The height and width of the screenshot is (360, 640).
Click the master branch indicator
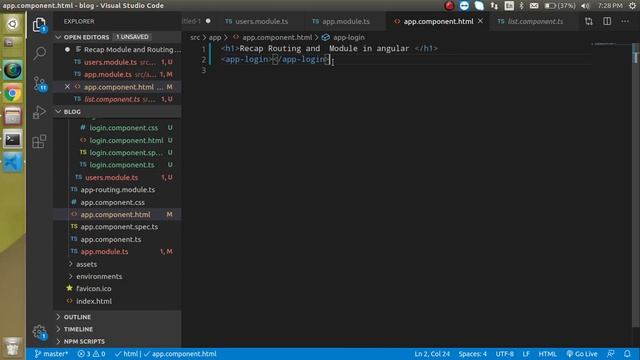point(51,354)
